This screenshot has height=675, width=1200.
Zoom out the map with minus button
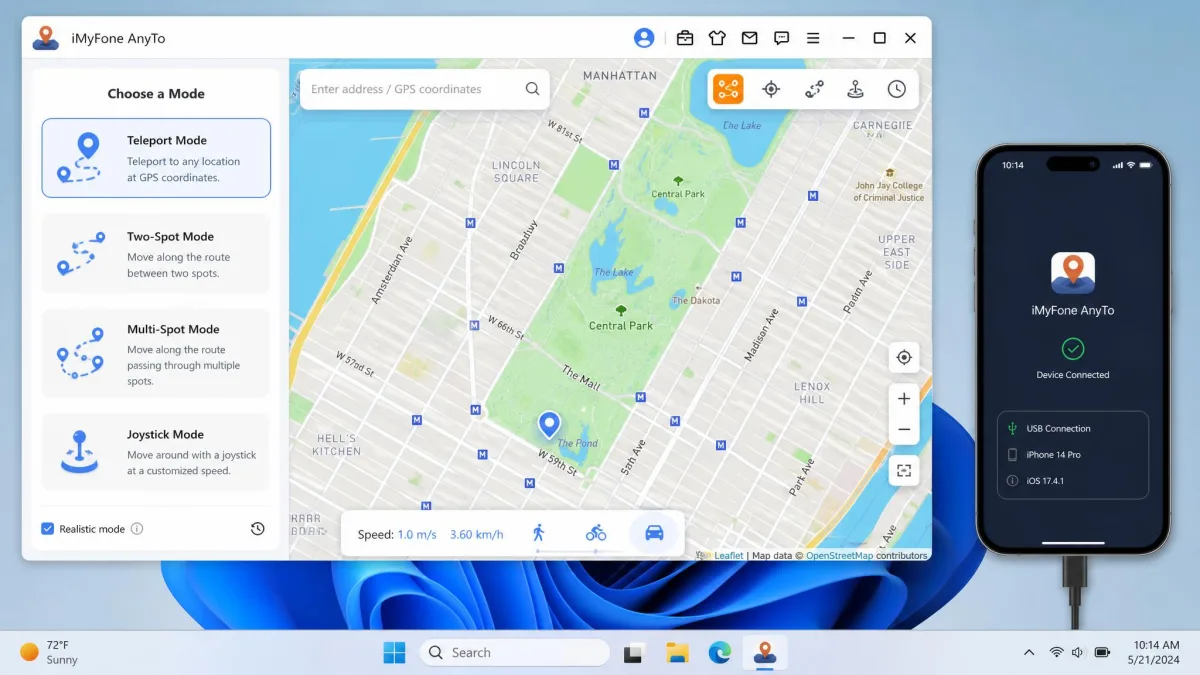[x=904, y=429]
